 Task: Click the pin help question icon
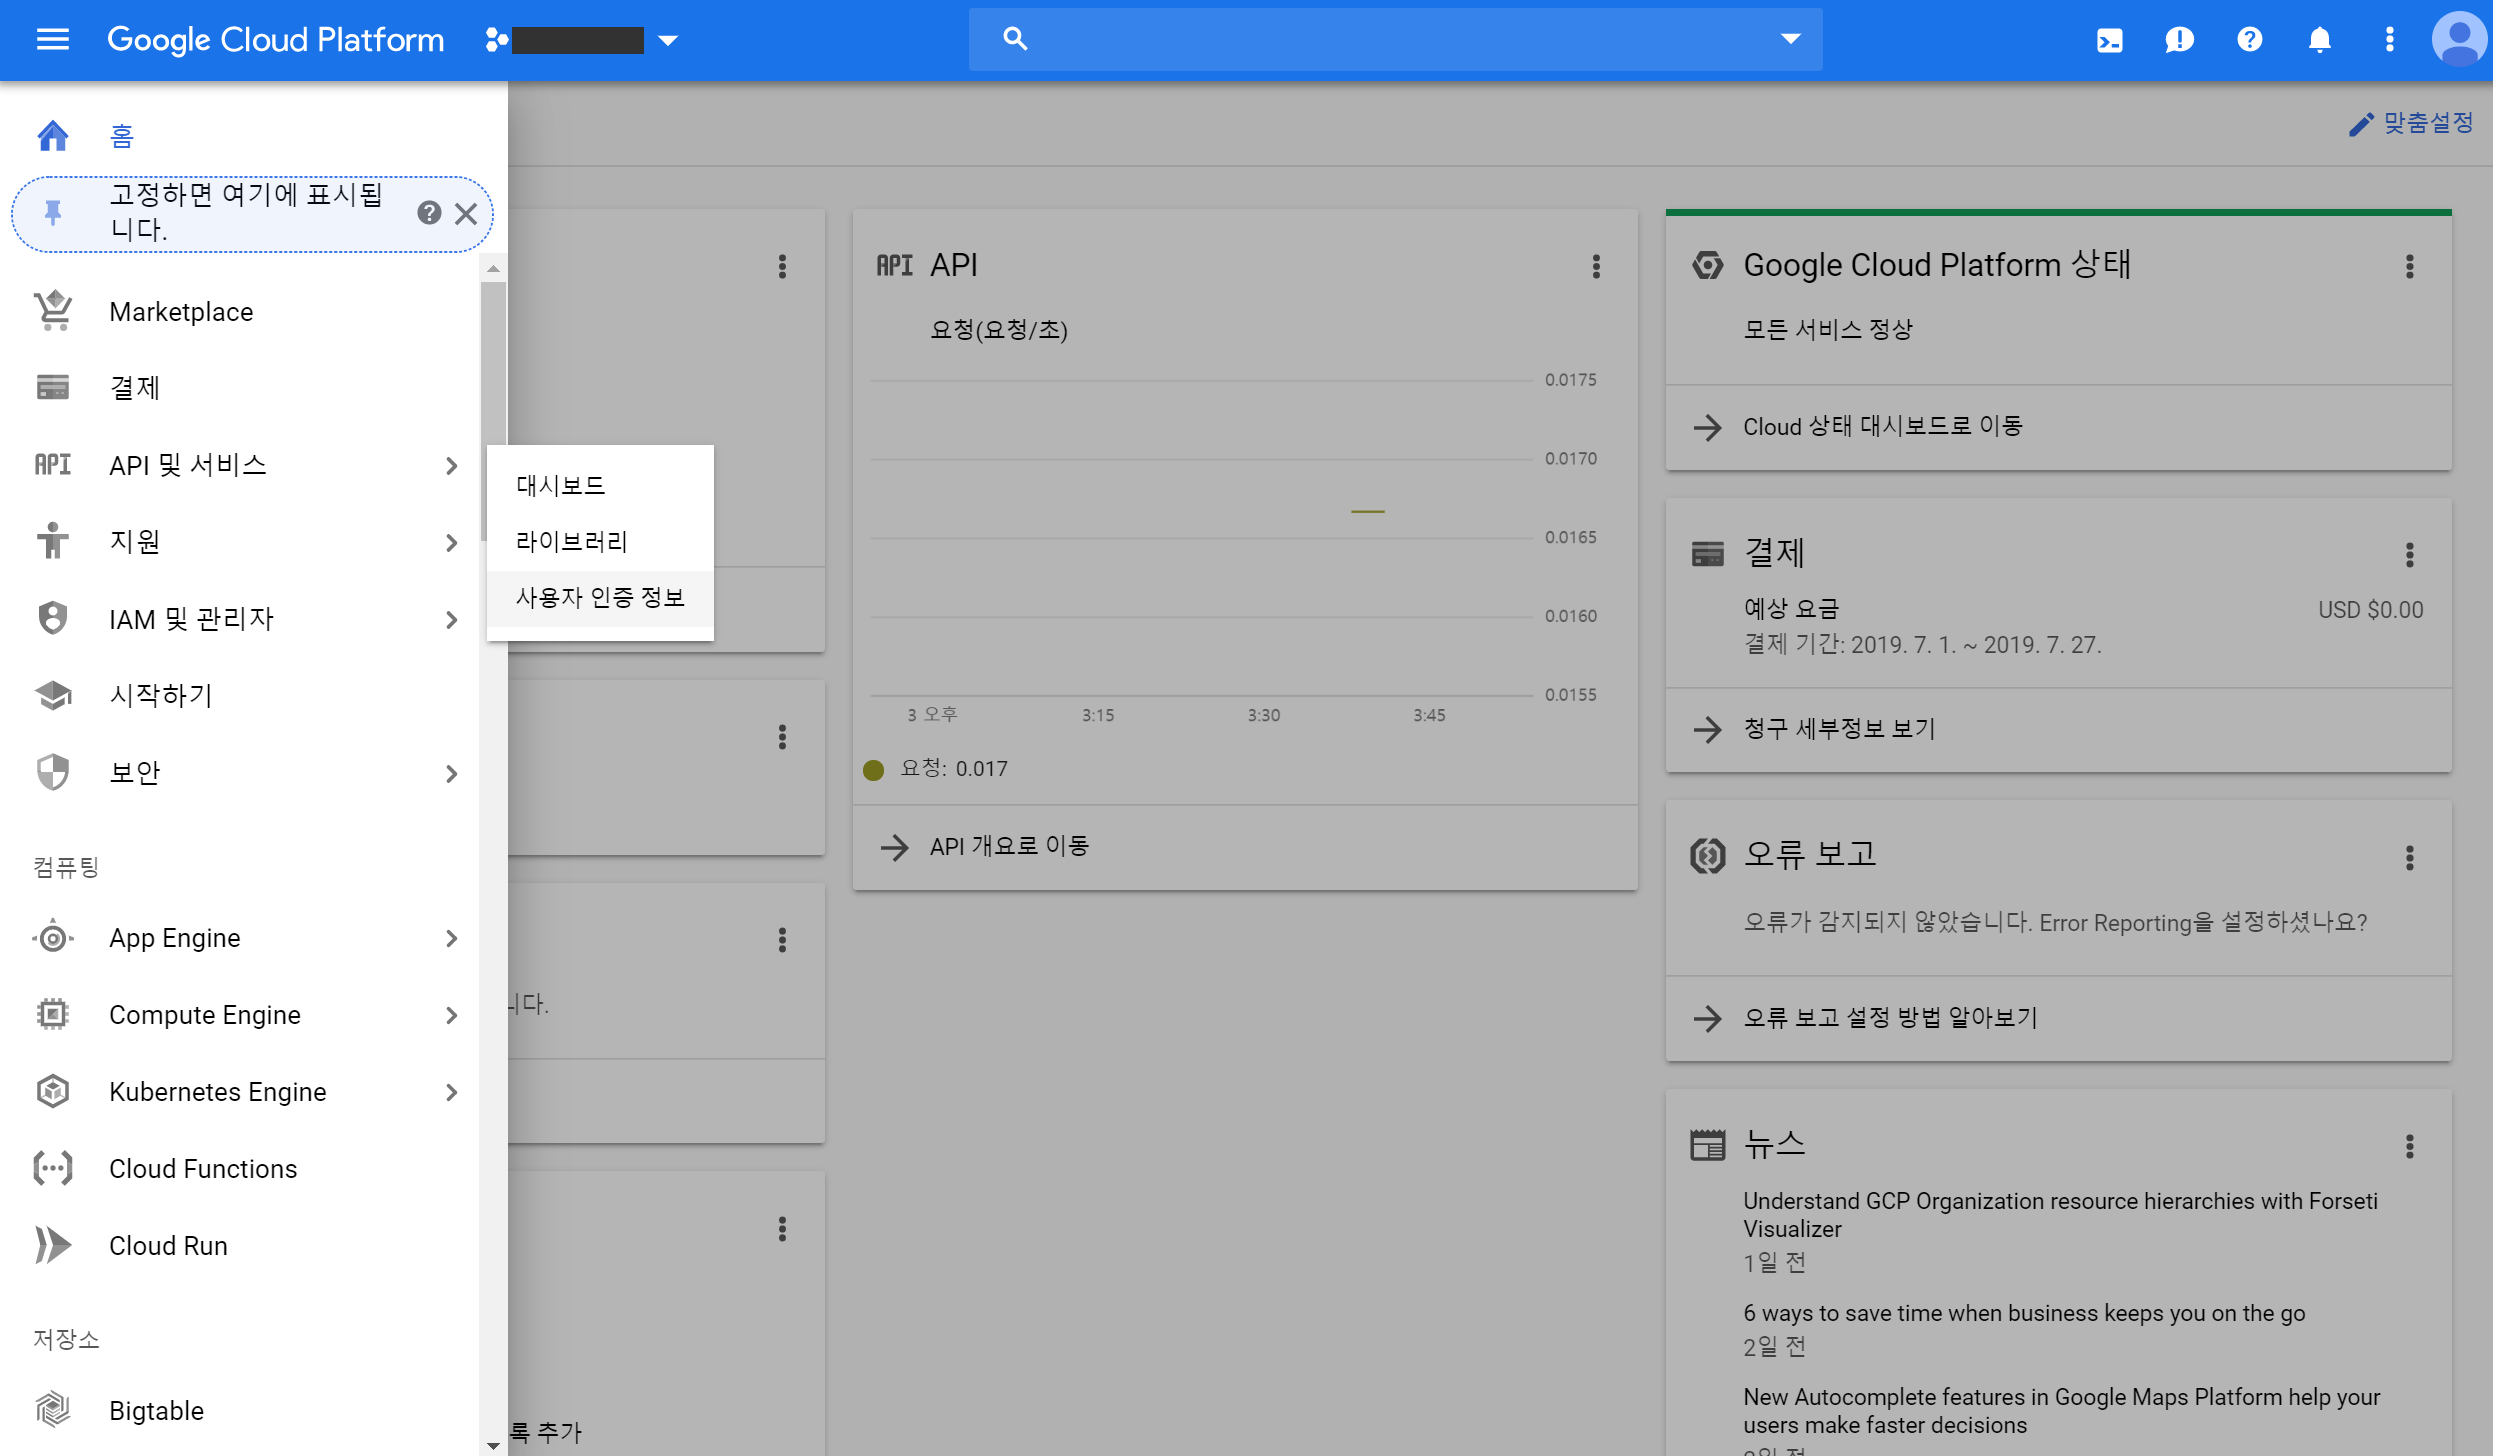pyautogui.click(x=429, y=213)
